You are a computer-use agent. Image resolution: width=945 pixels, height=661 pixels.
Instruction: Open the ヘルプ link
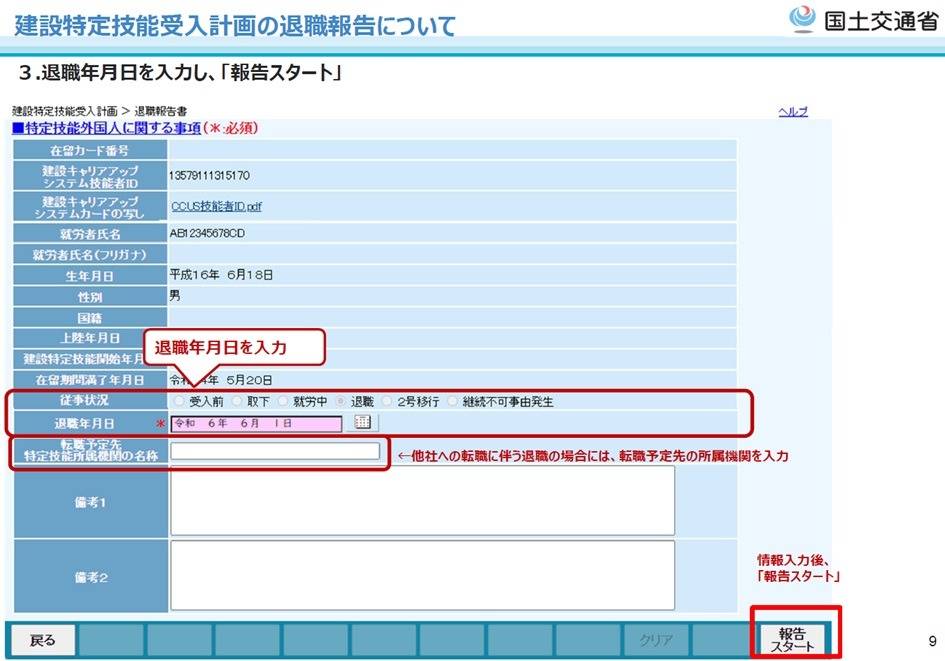click(792, 112)
